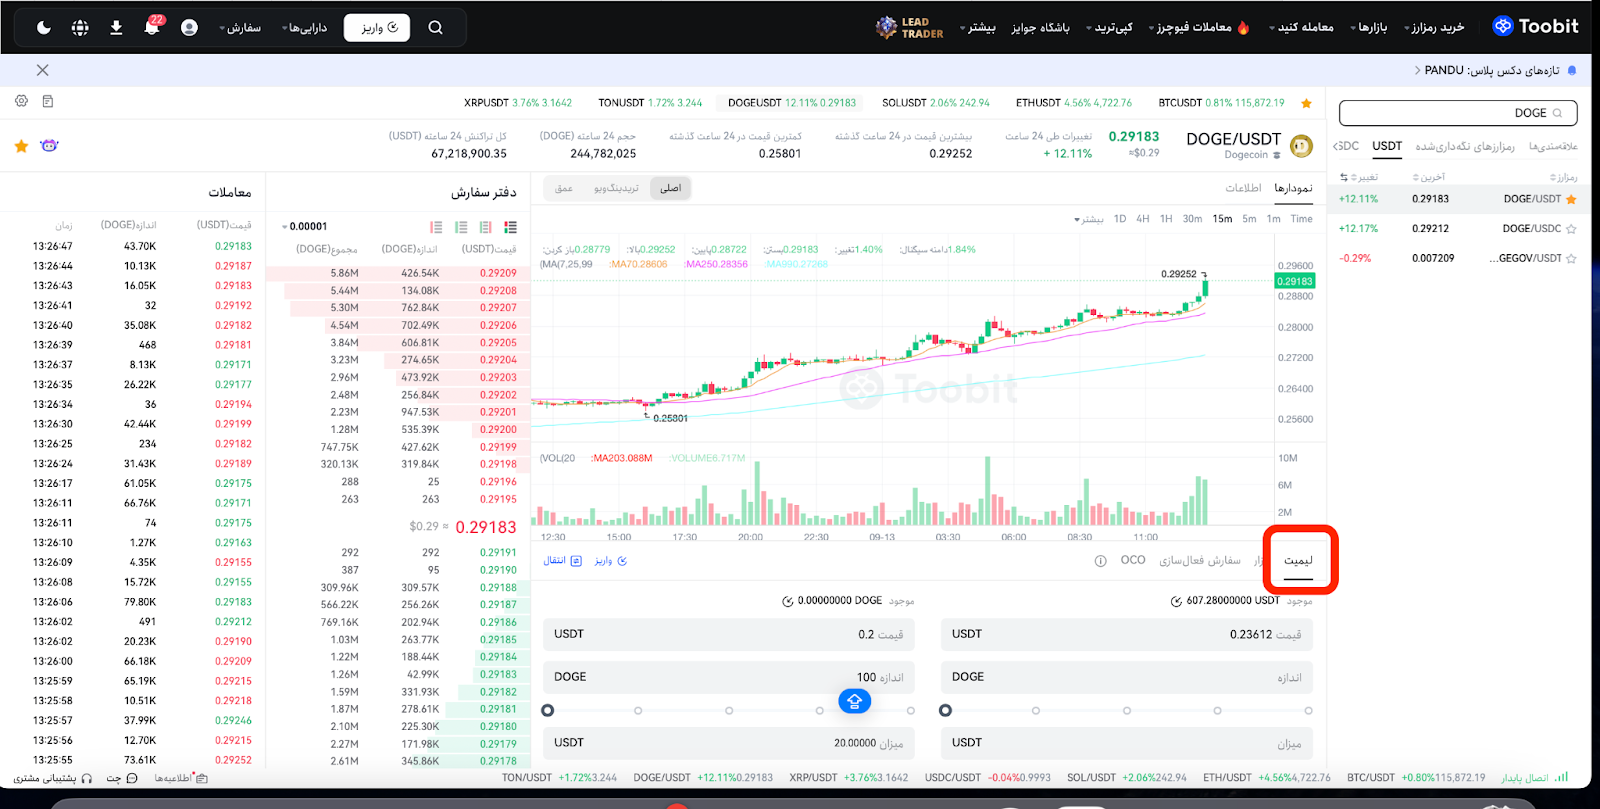Screen dimensions: 1600x809
Task: Switch chart to تریدینگ‌ویو view
Action: click(616, 188)
